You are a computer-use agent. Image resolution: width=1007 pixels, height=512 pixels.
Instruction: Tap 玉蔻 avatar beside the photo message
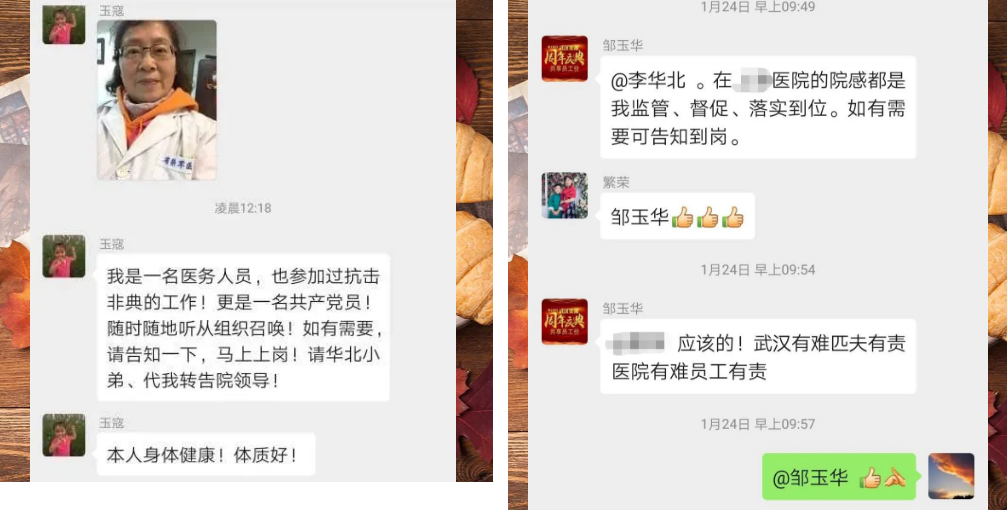pos(64,24)
